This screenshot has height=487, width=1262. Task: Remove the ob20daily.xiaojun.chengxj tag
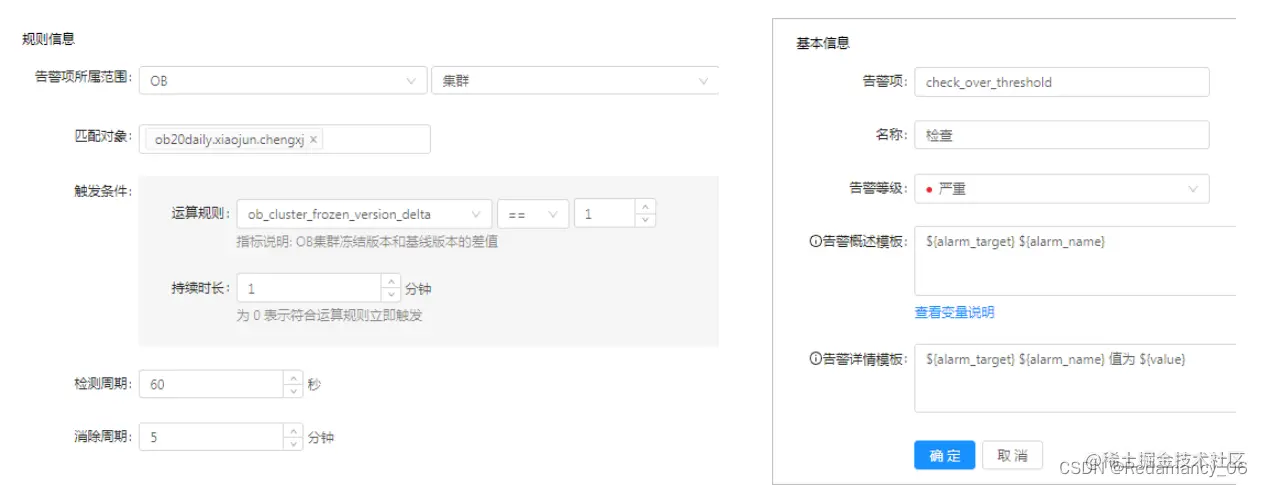[x=314, y=140]
